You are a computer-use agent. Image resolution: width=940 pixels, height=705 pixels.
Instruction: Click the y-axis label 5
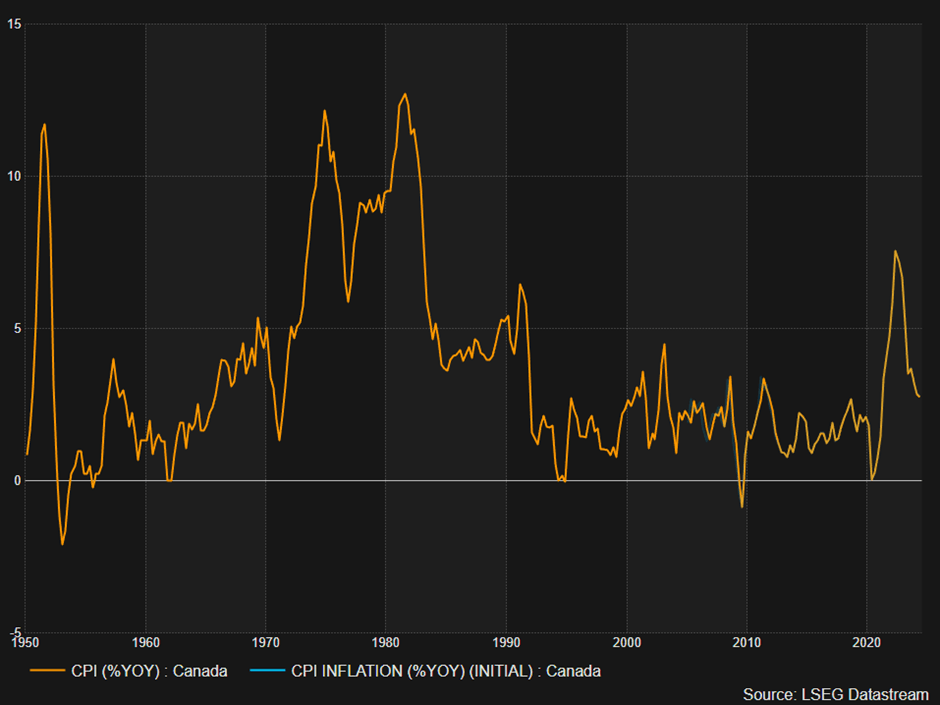pyautogui.click(x=17, y=329)
